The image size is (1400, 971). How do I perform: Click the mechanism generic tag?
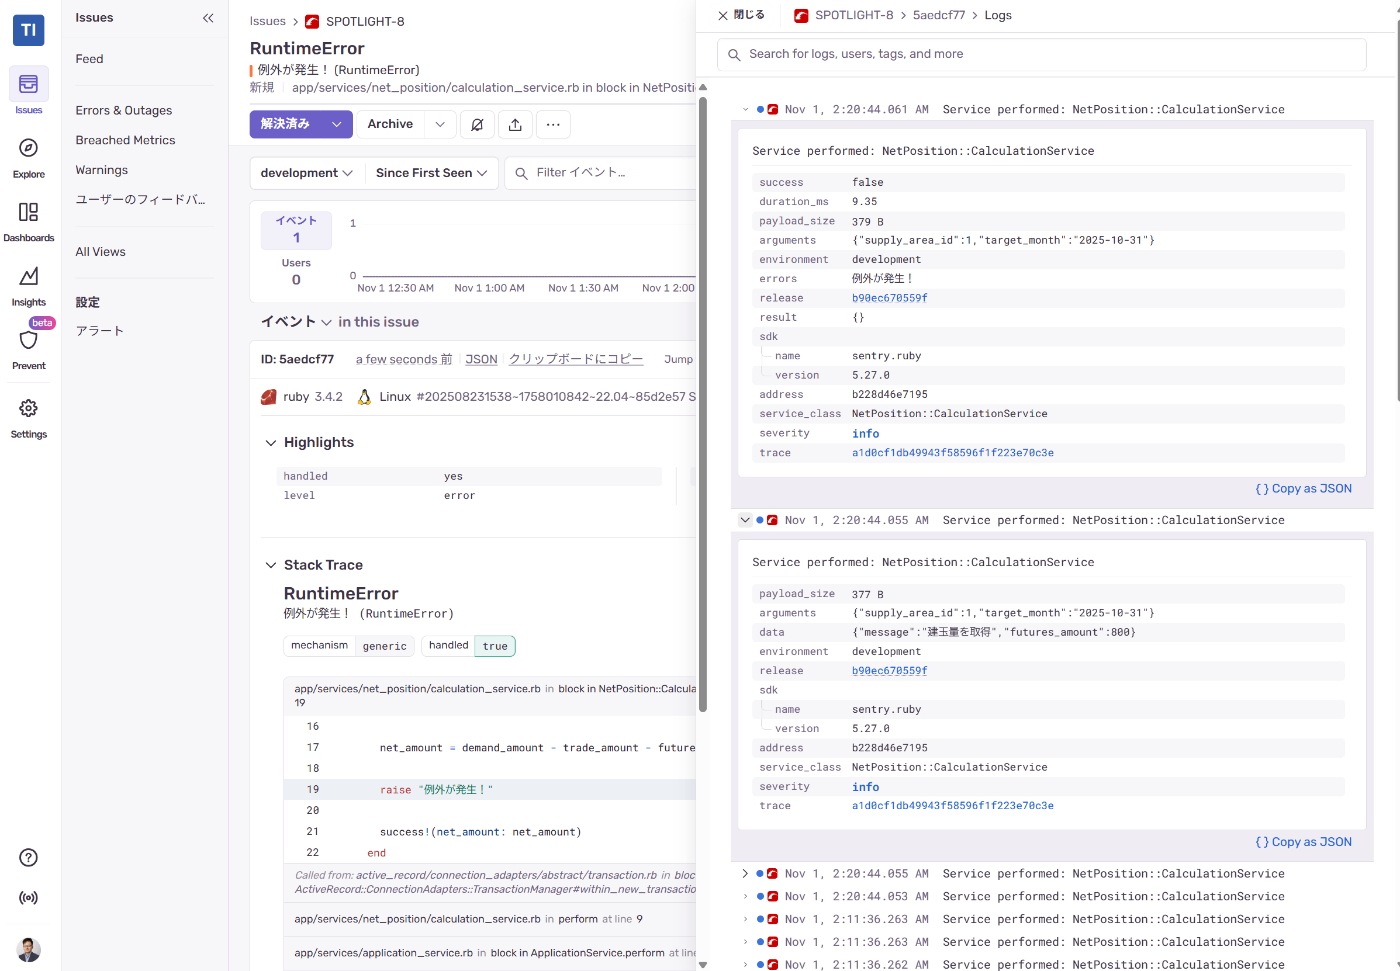350,646
